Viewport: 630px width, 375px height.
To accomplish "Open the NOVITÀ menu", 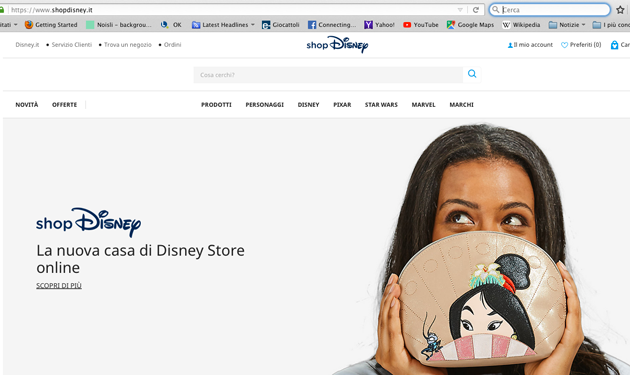I will tap(27, 105).
